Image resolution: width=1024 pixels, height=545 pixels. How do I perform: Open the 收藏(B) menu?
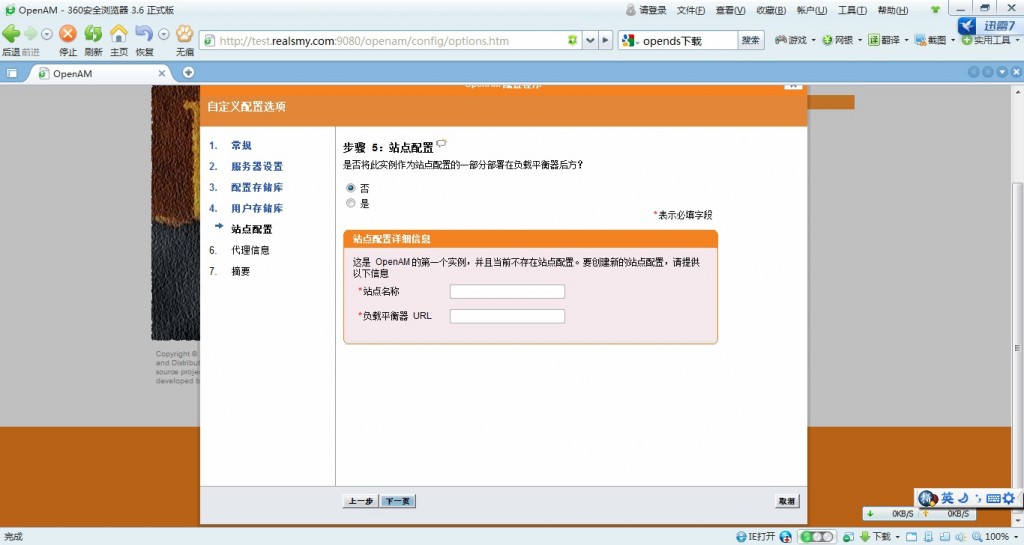(x=771, y=10)
